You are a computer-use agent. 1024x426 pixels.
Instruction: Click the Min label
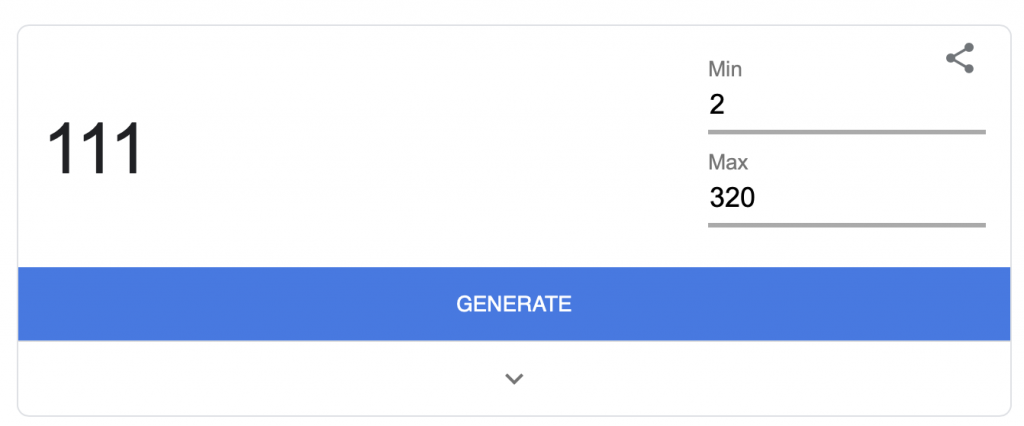(x=725, y=69)
